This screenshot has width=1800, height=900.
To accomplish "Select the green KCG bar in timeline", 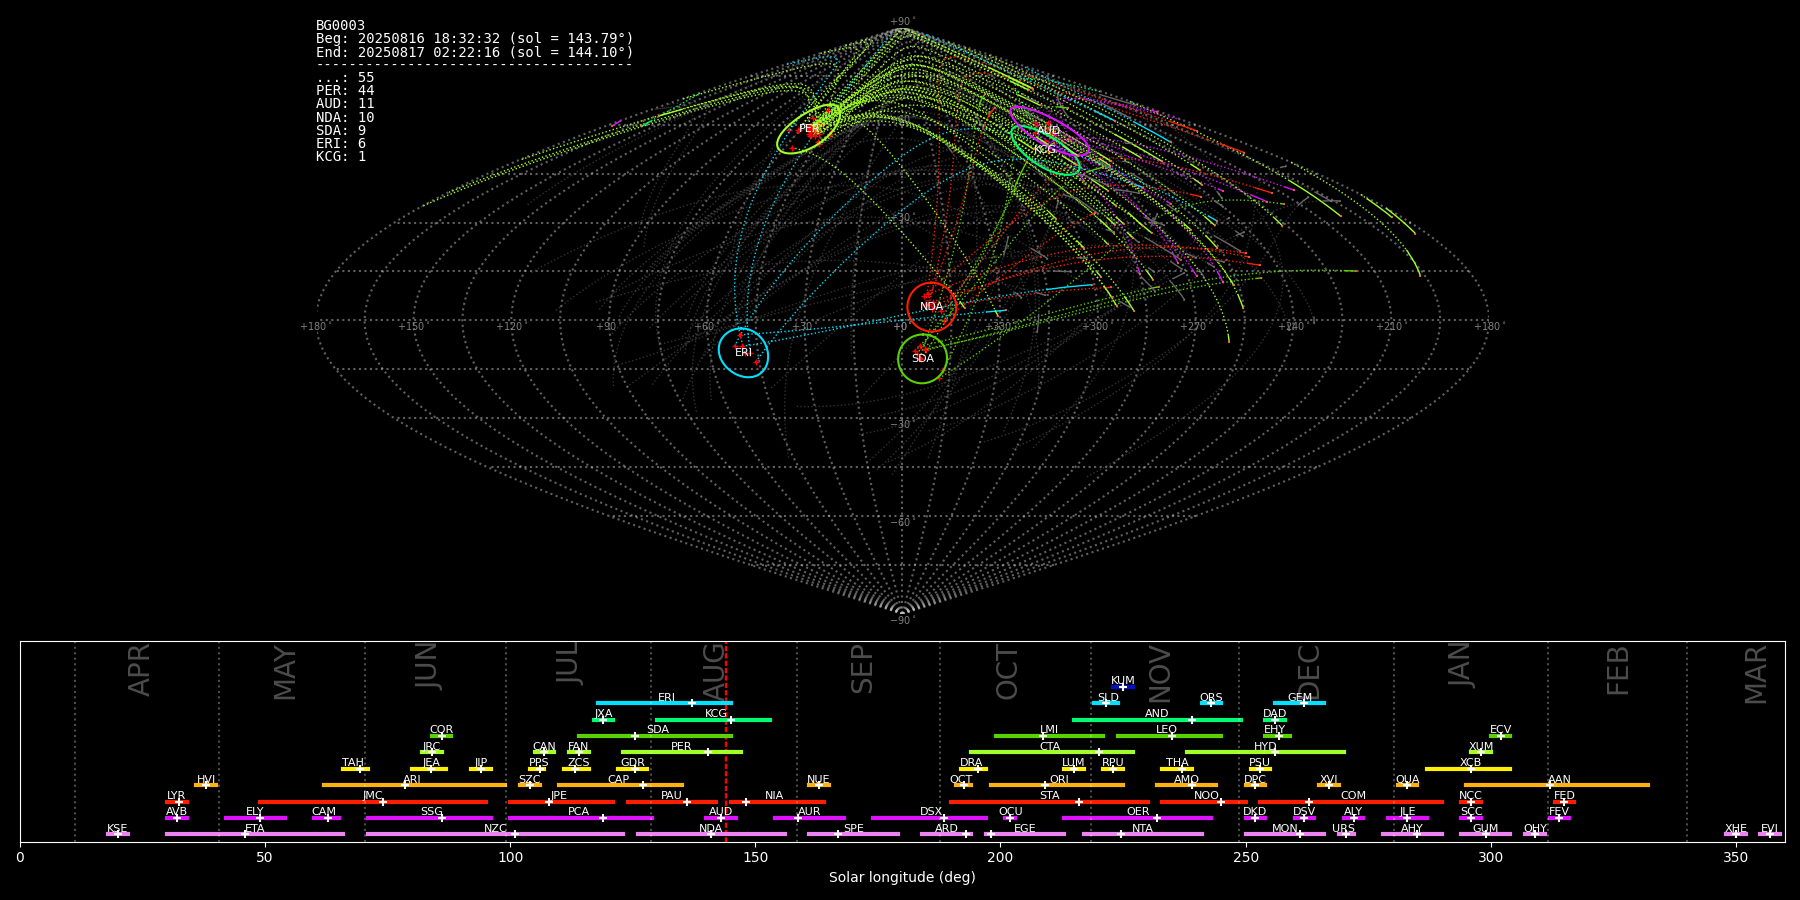I will (x=713, y=720).
